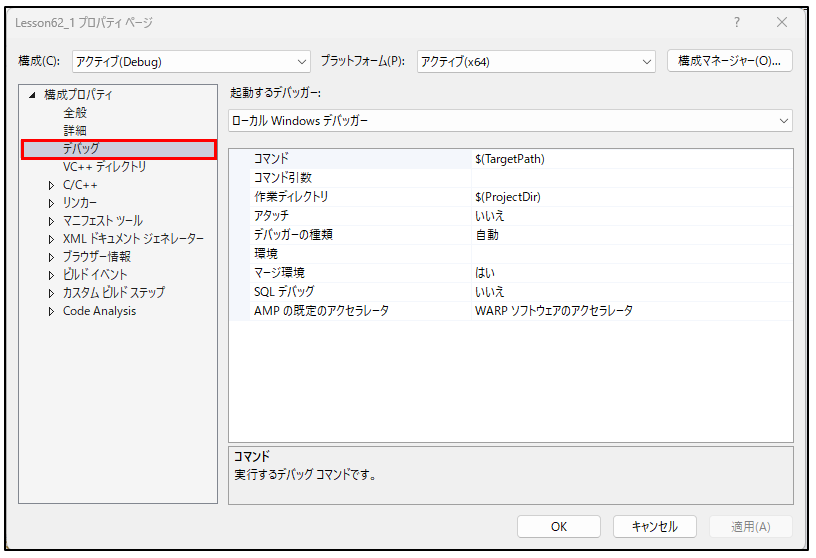Click the キャンセル button

point(654,527)
